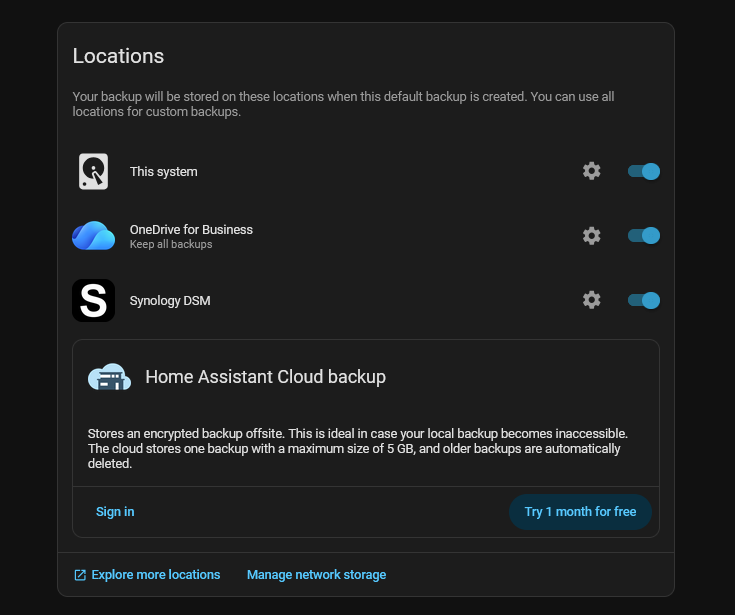This screenshot has width=735, height=615.
Task: Click the Keep all backups subtitle
Action: [x=171, y=244]
